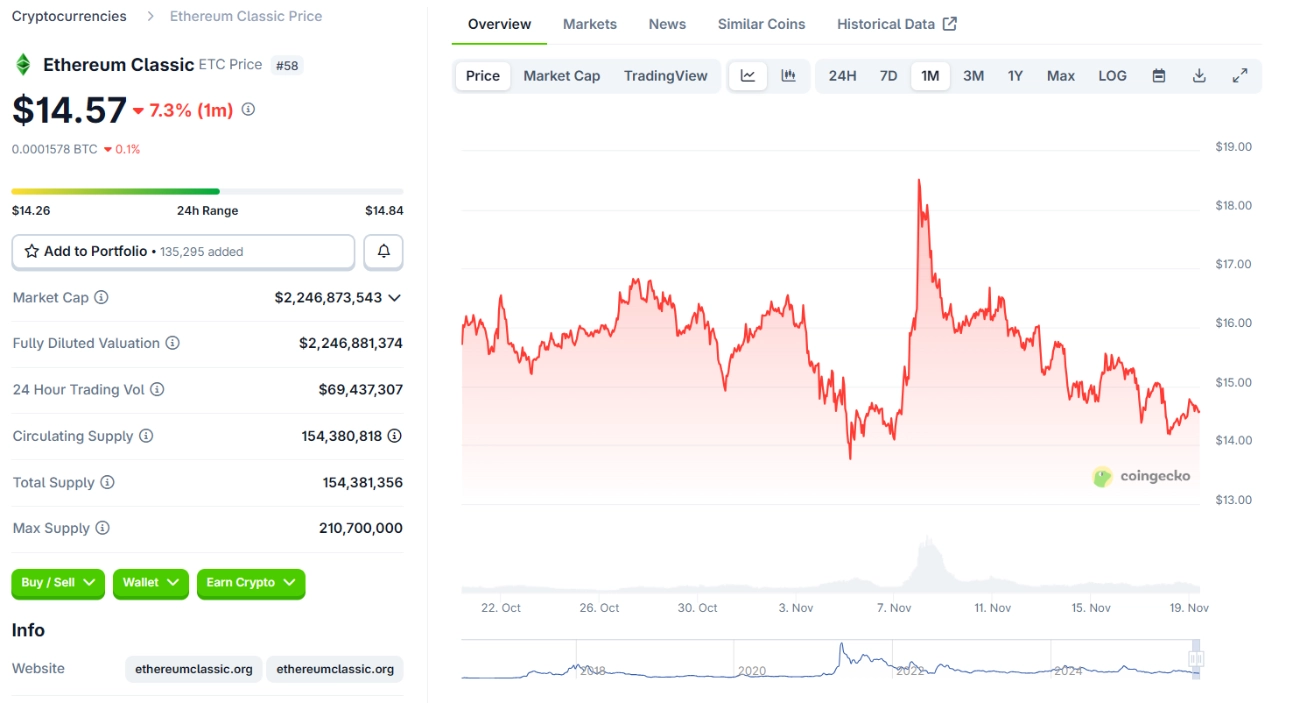Set a price alert with the bell icon

383,251
